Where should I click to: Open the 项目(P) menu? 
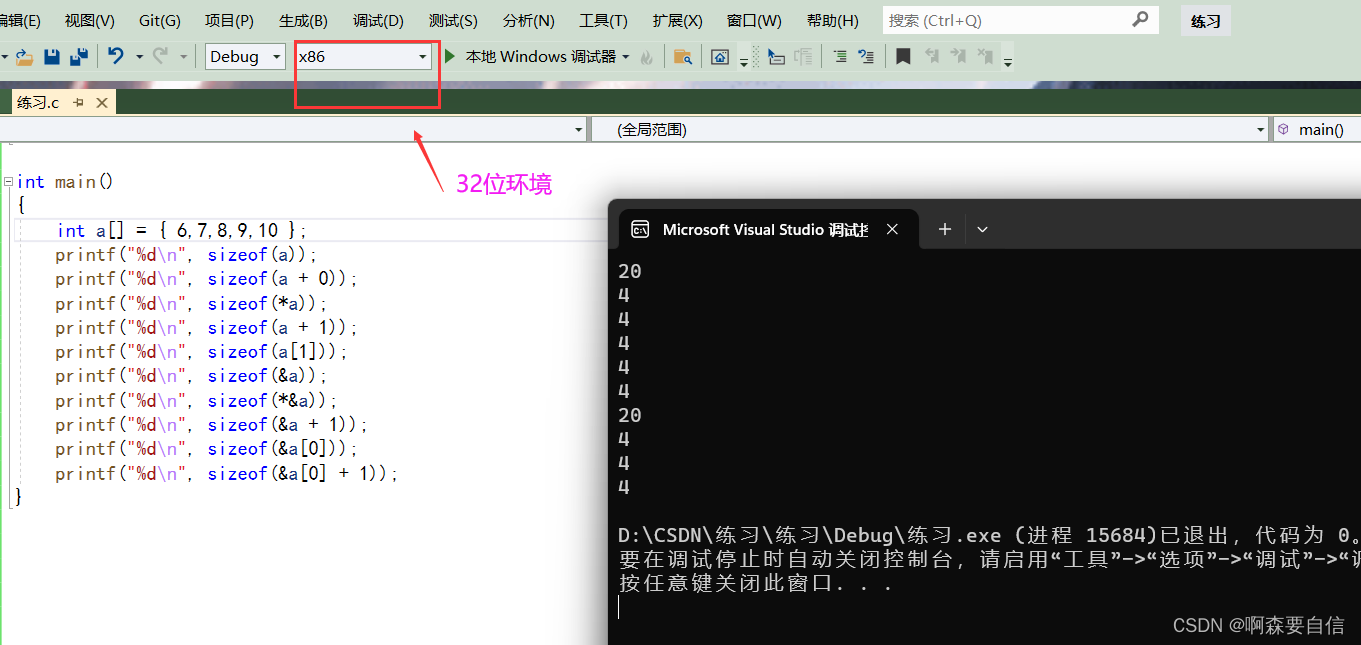click(229, 20)
